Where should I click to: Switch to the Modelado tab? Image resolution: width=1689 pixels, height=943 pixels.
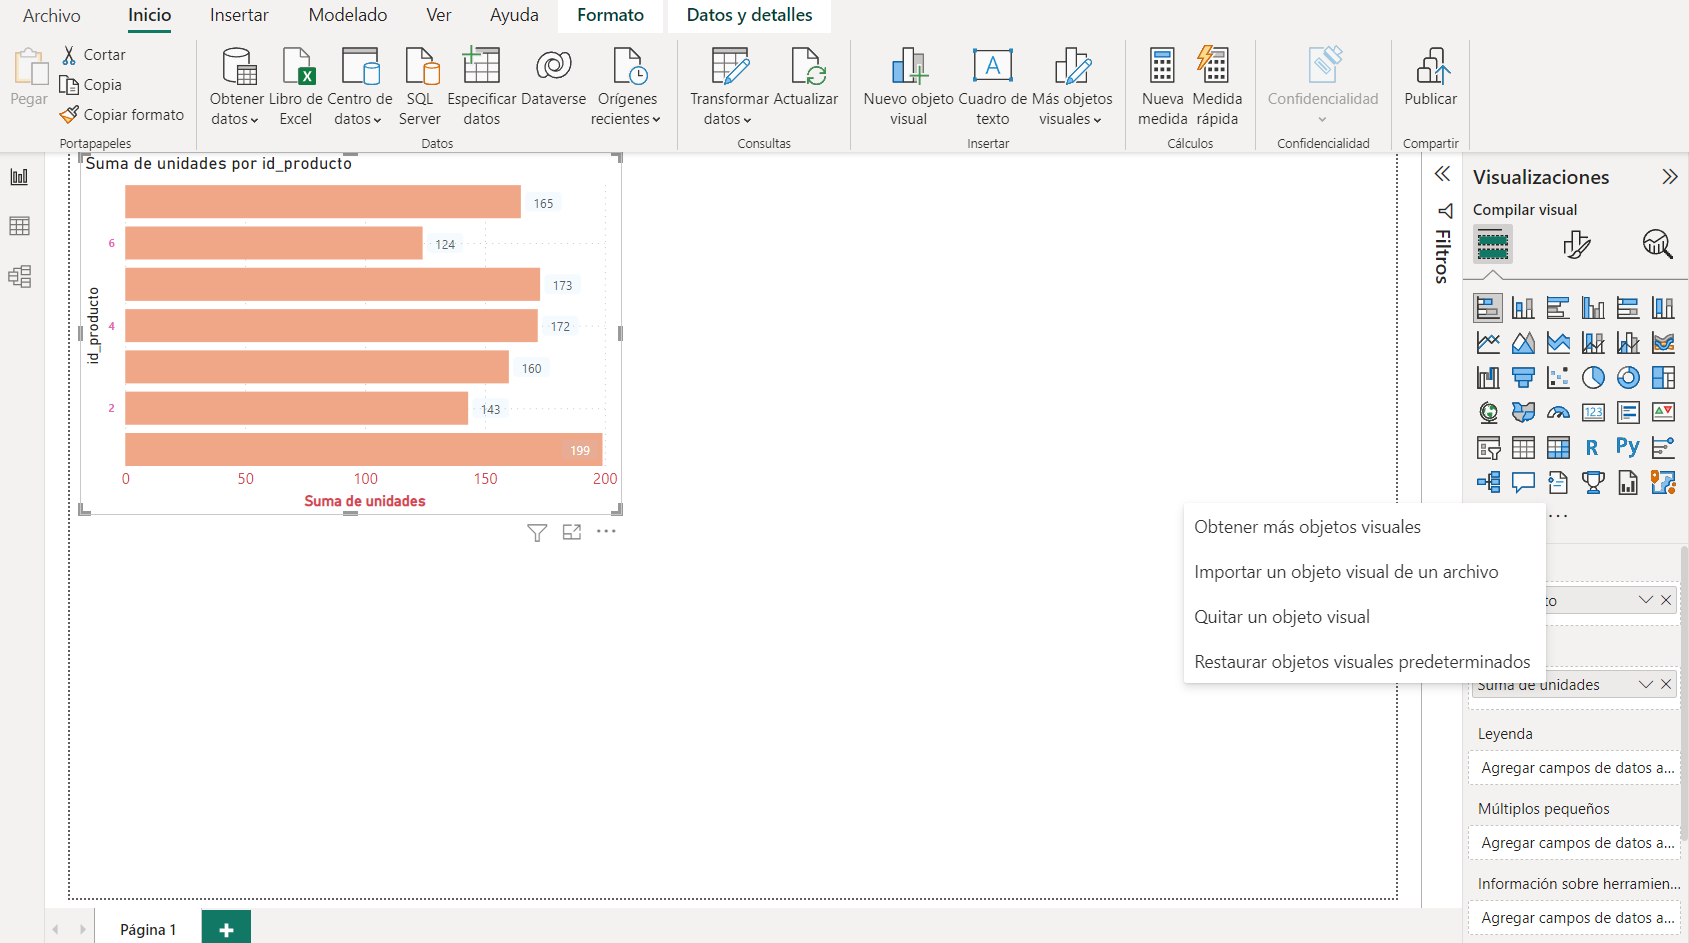(x=348, y=15)
